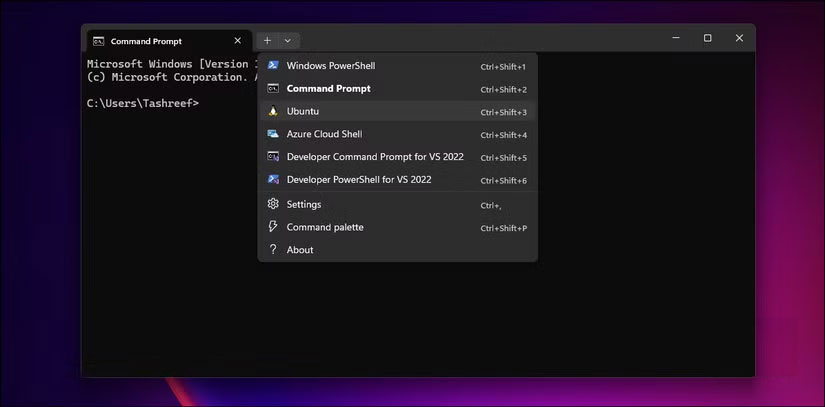Click the (c) Microsoft Corporation text line
The width and height of the screenshot is (825, 407).
(x=172, y=77)
